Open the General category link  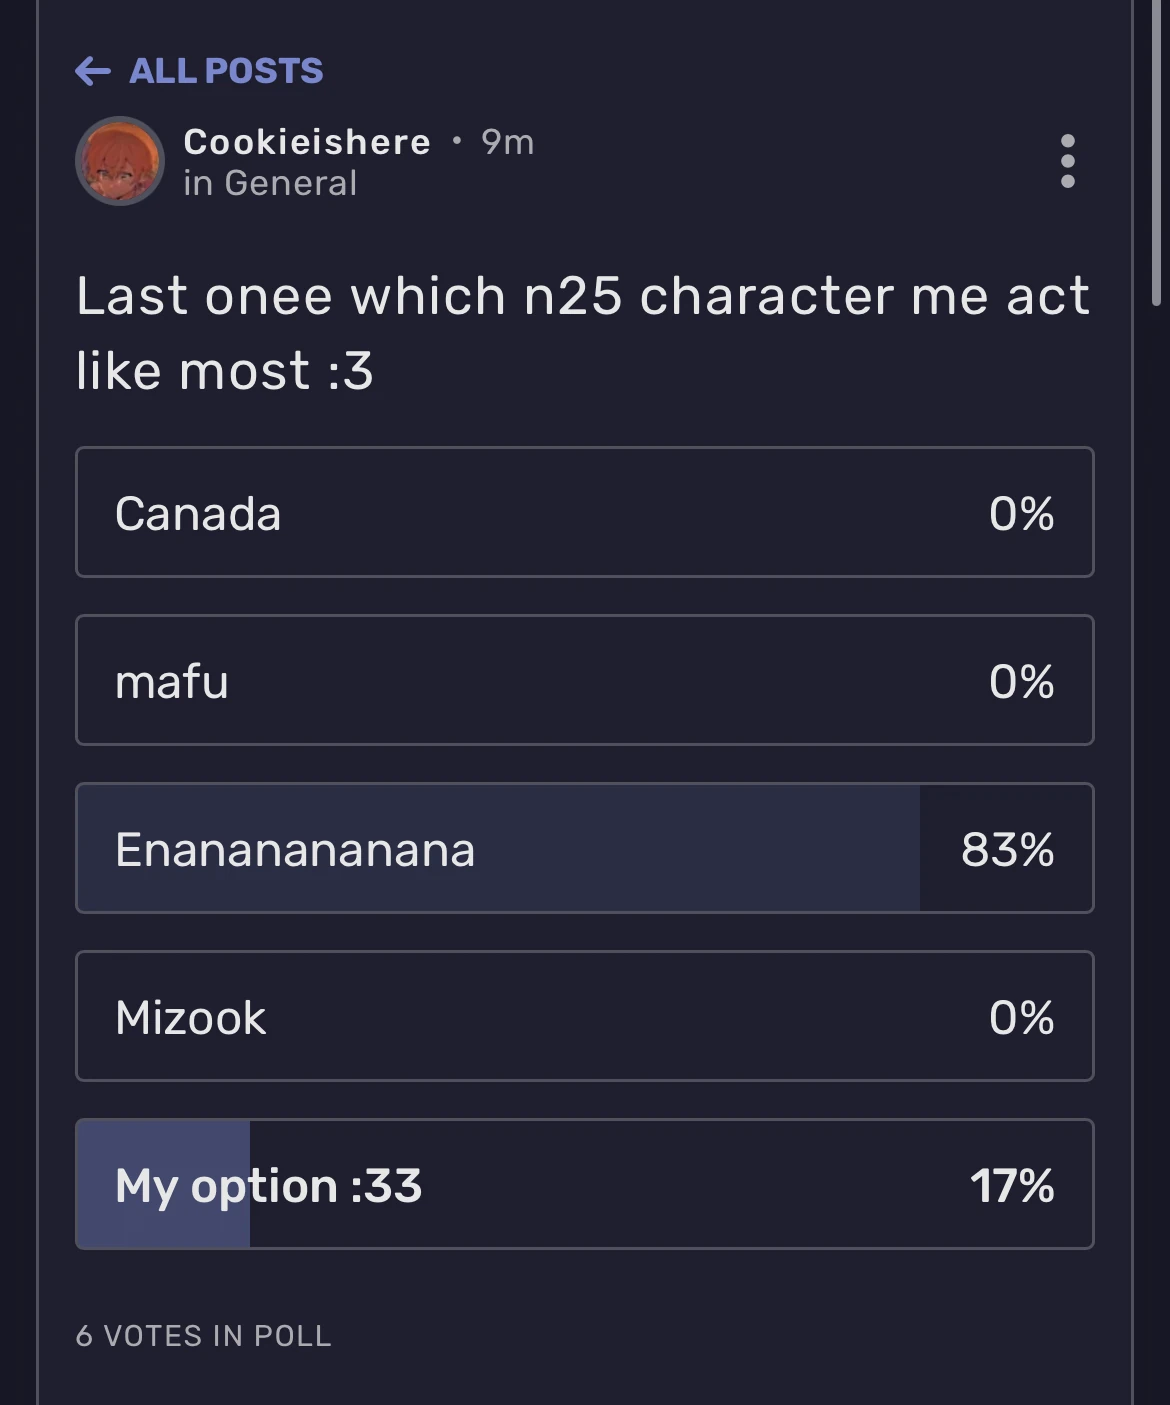290,184
